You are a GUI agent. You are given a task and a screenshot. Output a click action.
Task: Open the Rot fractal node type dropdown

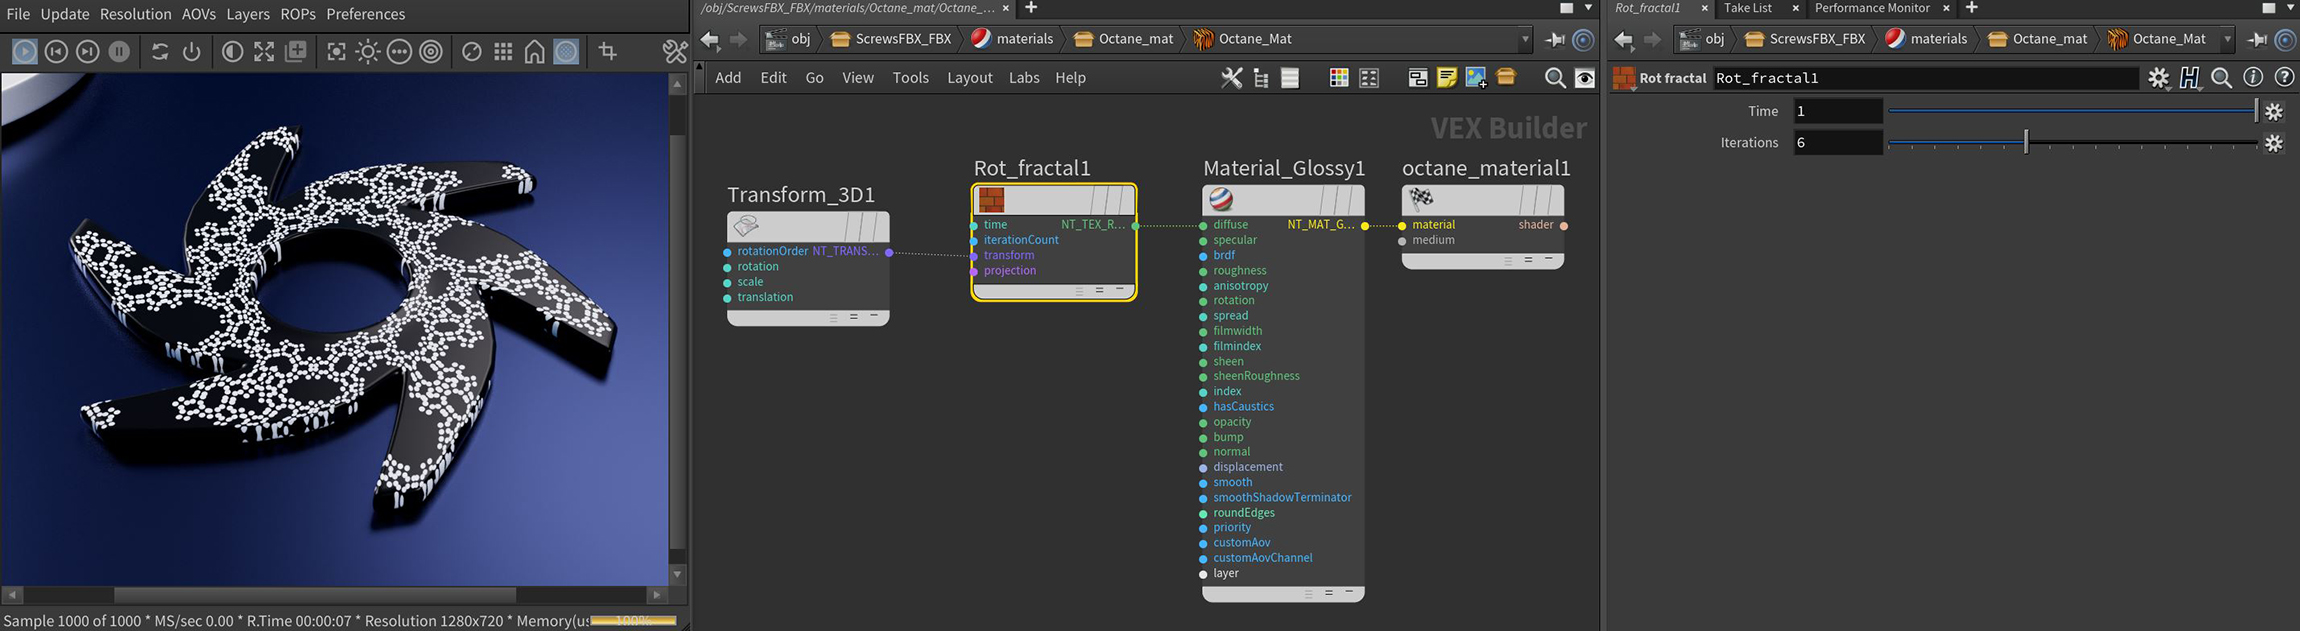(1624, 78)
